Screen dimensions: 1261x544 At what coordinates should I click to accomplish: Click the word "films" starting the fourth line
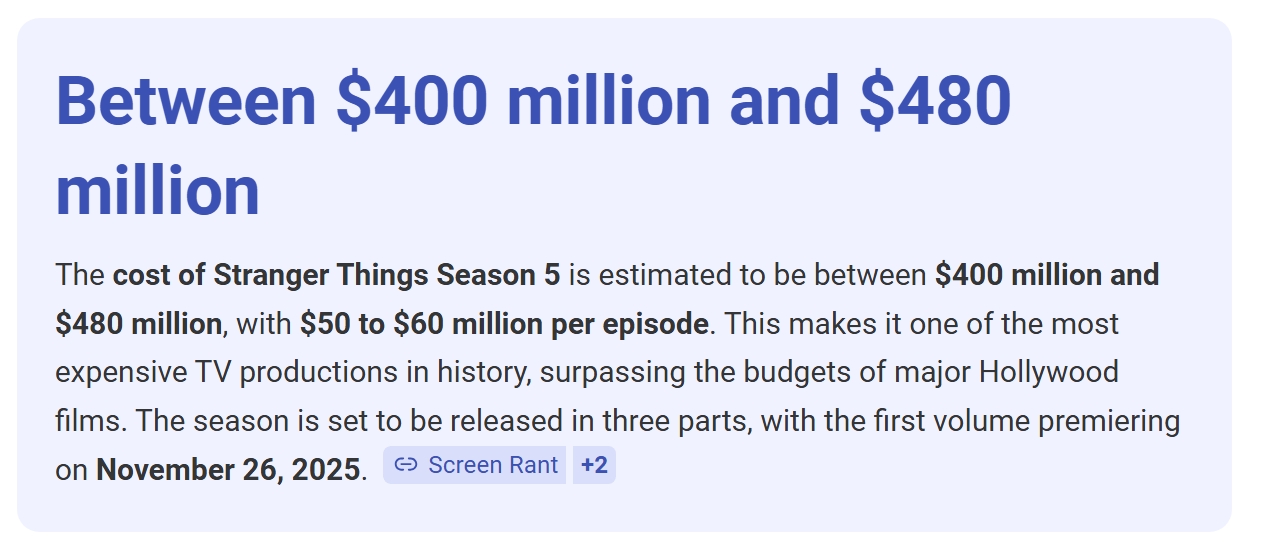point(90,421)
